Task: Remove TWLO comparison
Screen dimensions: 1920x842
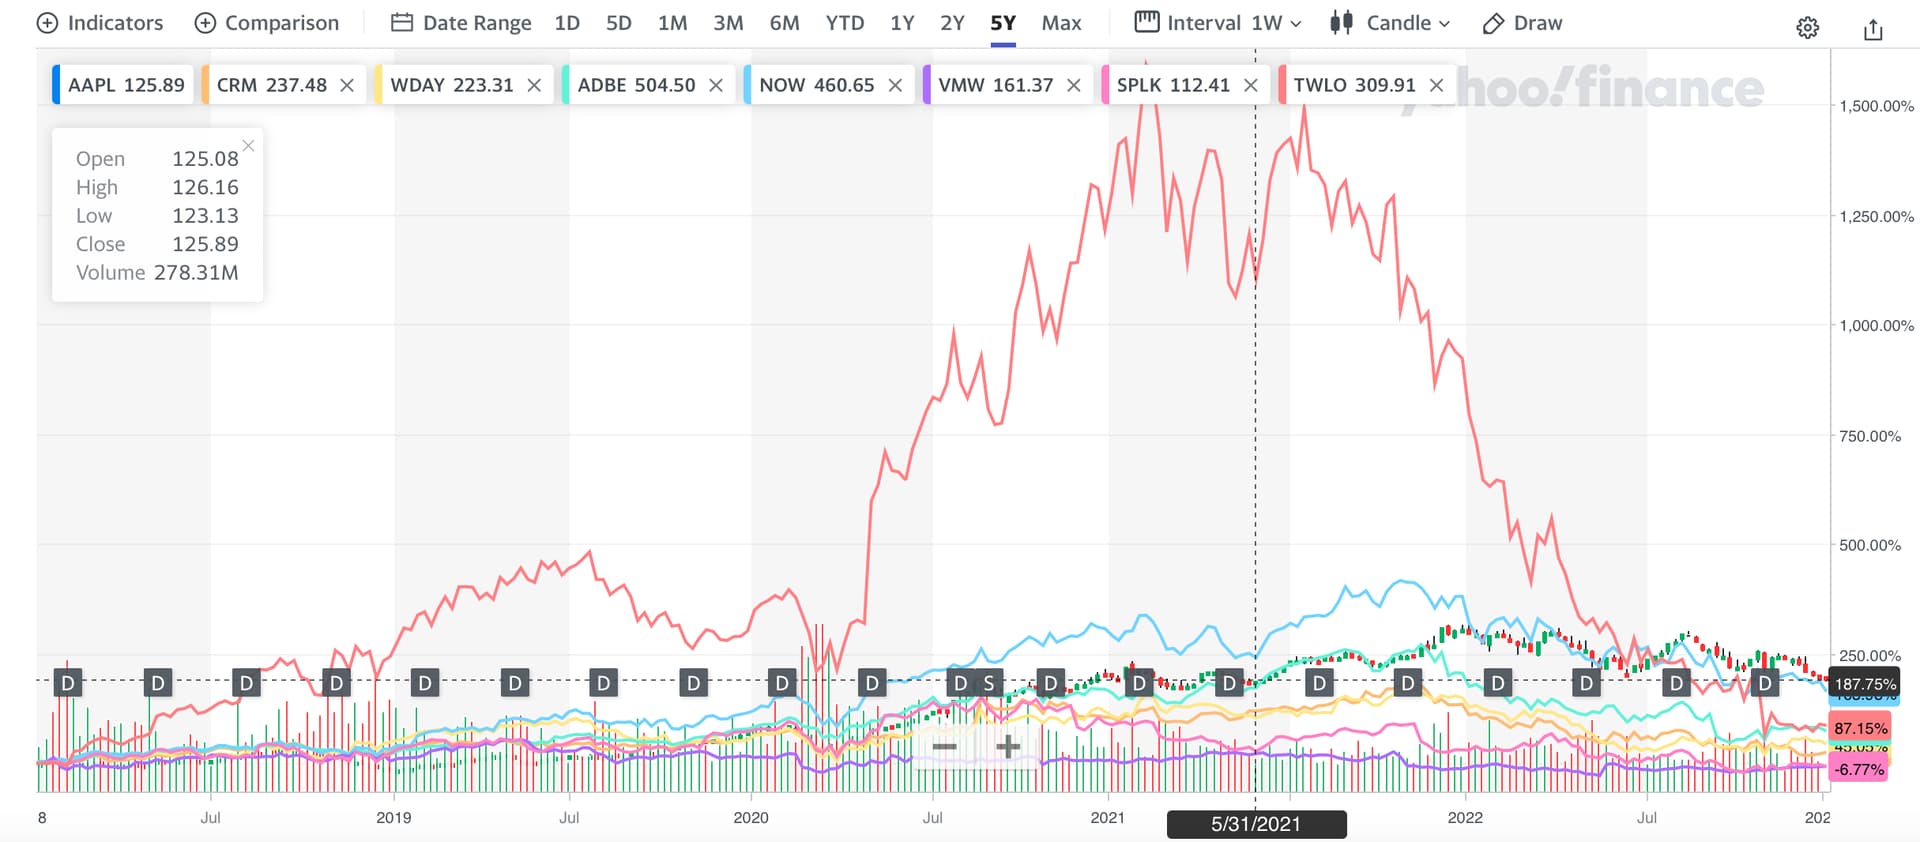Action: (x=1436, y=85)
